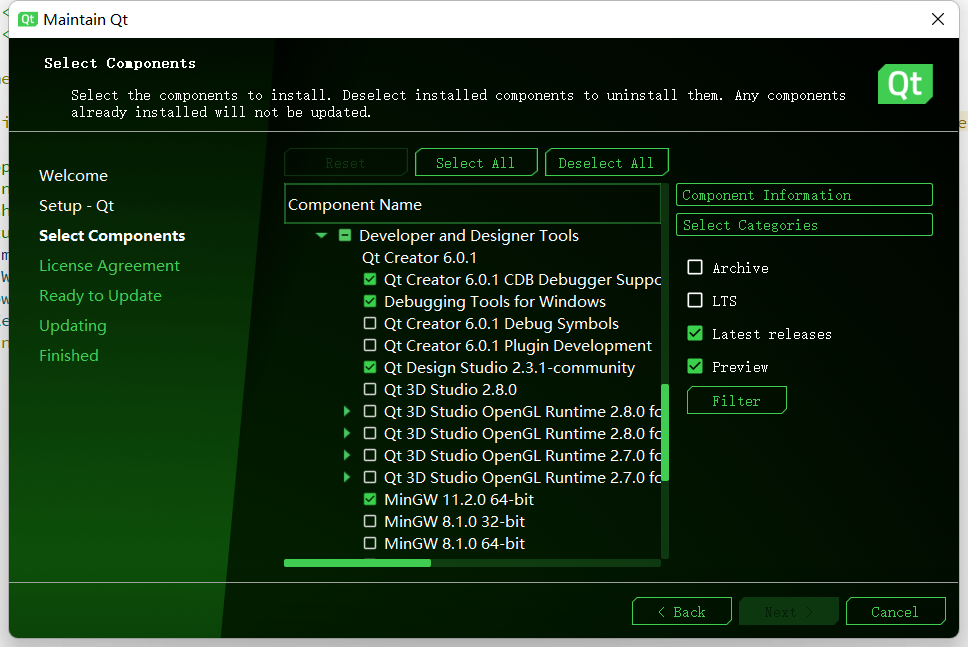This screenshot has height=647, width=968.
Task: Select the MinGW 11.2.0 64-bit row label
Action: coord(459,499)
